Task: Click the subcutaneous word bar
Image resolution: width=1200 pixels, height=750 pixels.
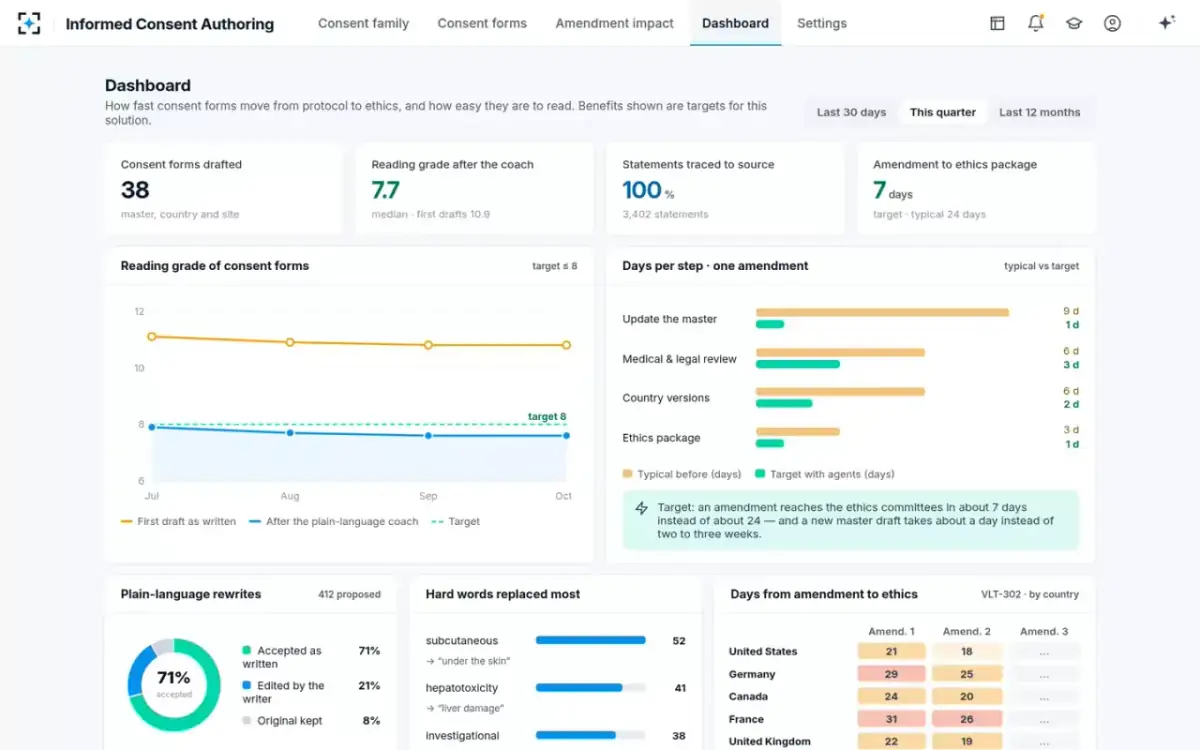Action: pos(591,640)
